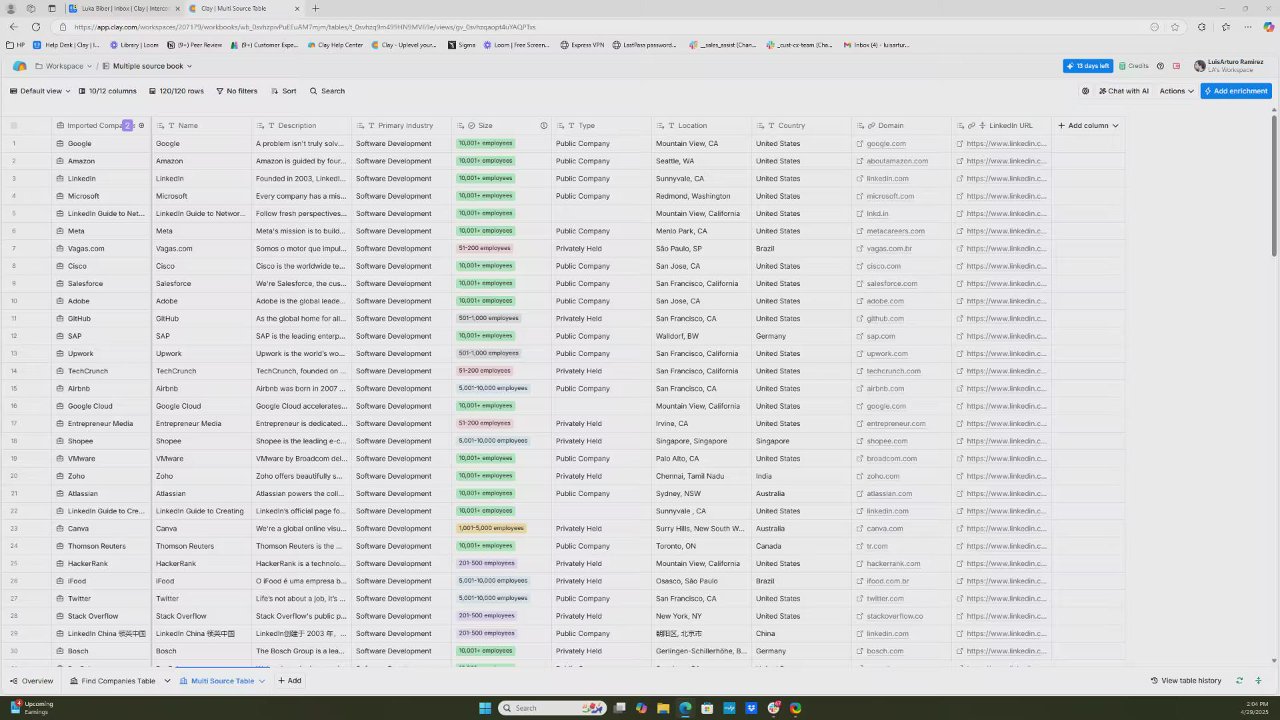1280x720 pixels.
Task: Click the plus icon on Imported Companies header
Action: [141, 126]
